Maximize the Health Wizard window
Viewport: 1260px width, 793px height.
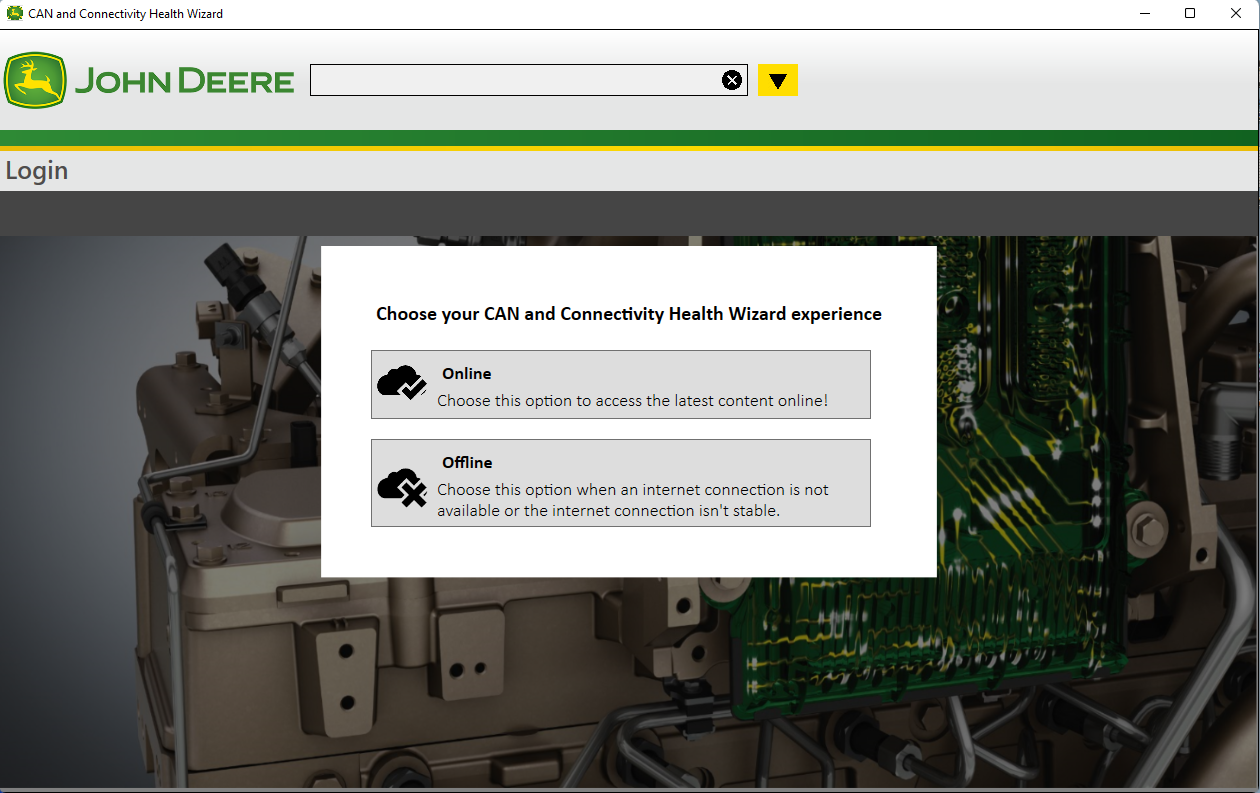pyautogui.click(x=1190, y=14)
